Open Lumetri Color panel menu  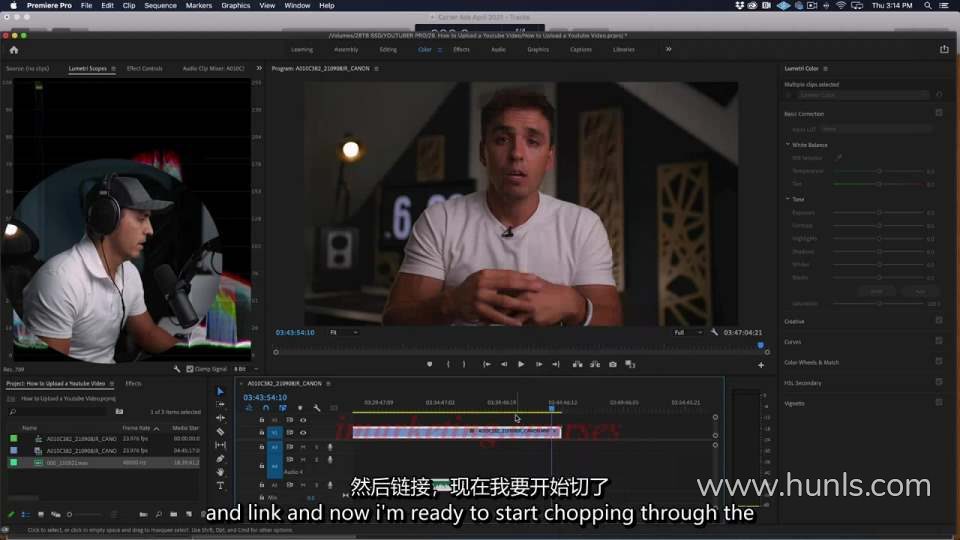tap(825, 69)
